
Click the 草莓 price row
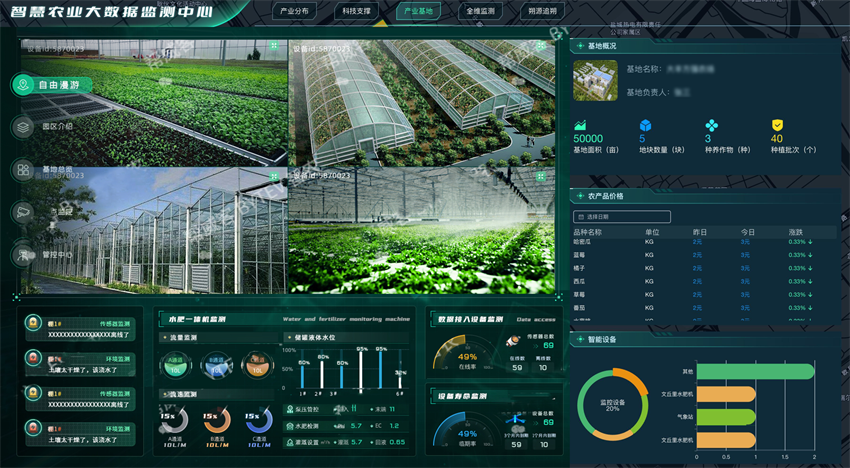(703, 294)
